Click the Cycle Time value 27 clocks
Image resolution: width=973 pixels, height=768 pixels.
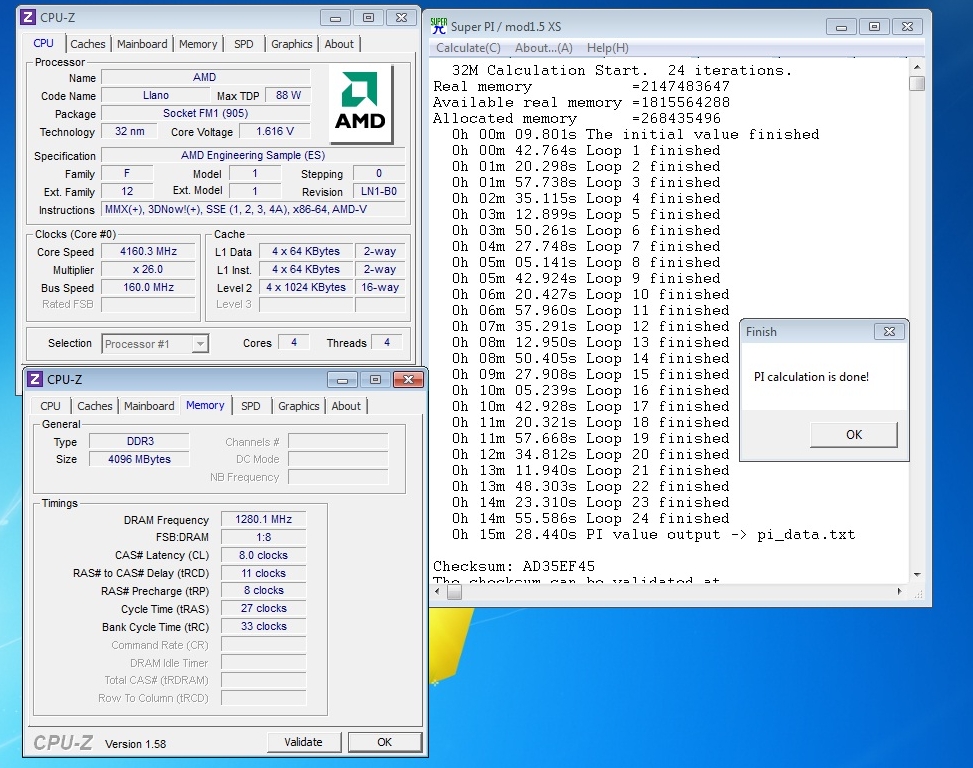[264, 608]
